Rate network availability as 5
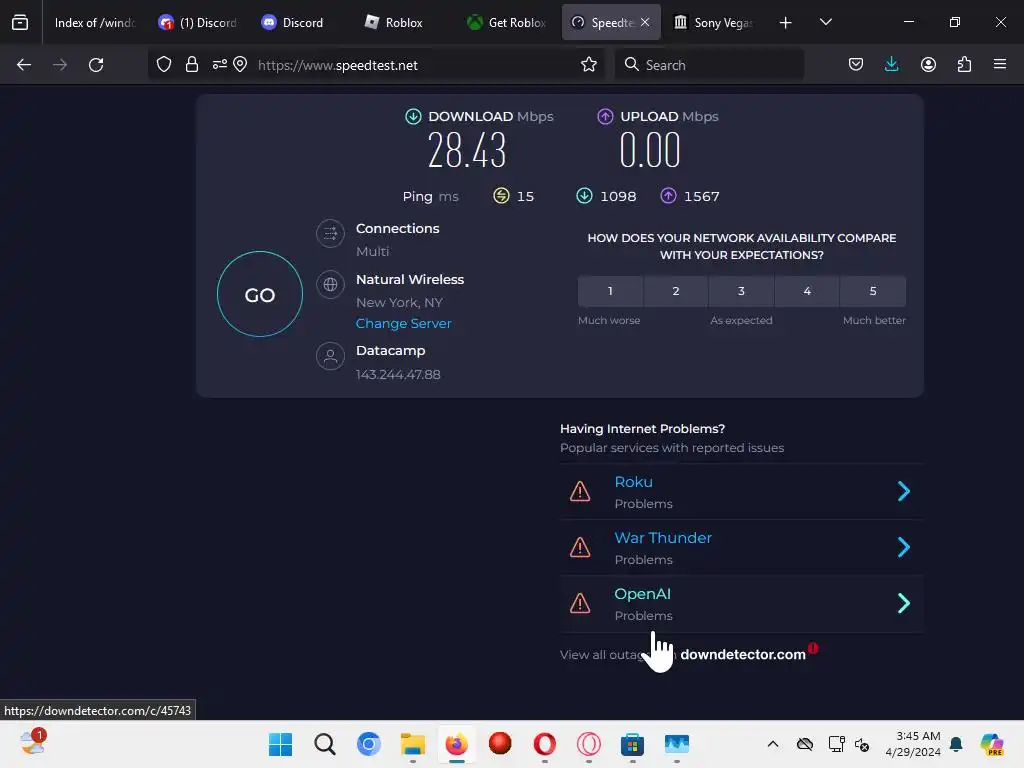The image size is (1024, 768). 873,291
